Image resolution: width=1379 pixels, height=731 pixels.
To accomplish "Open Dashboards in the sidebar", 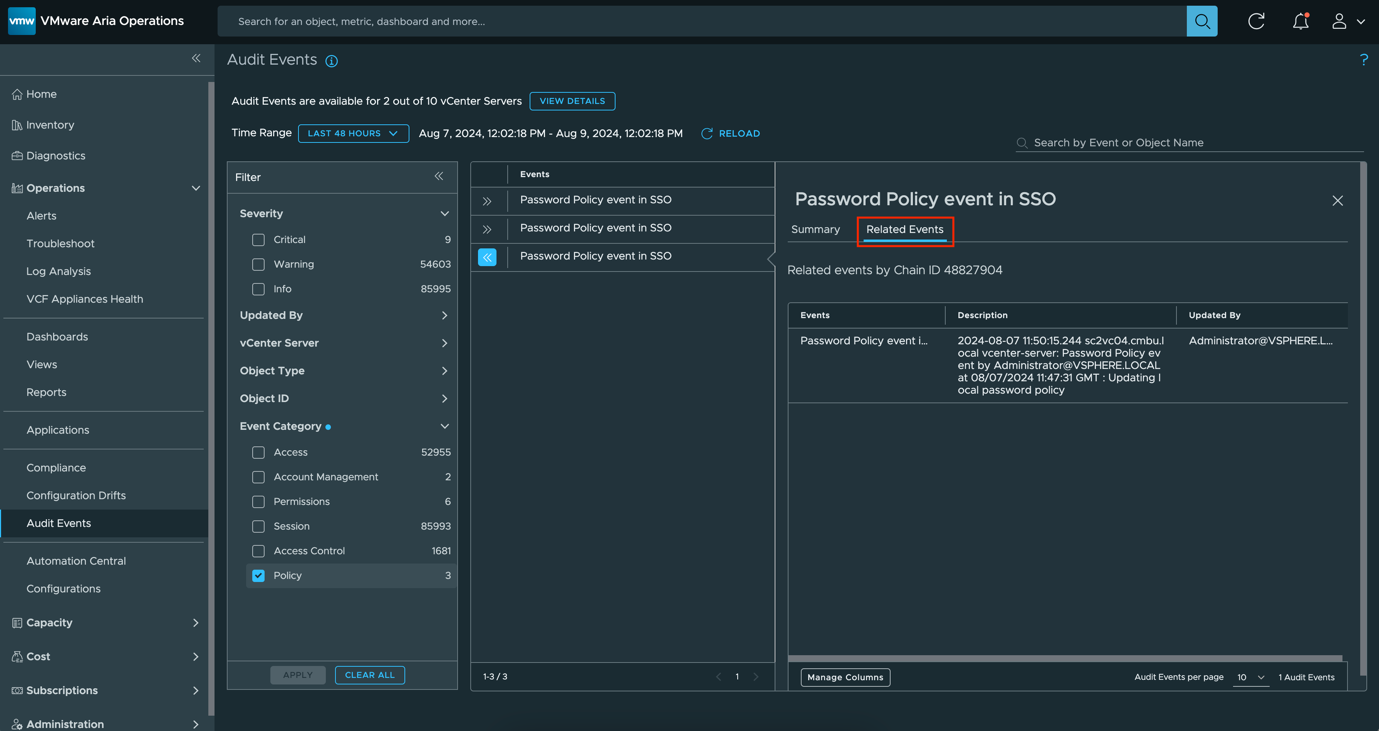I will click(57, 337).
